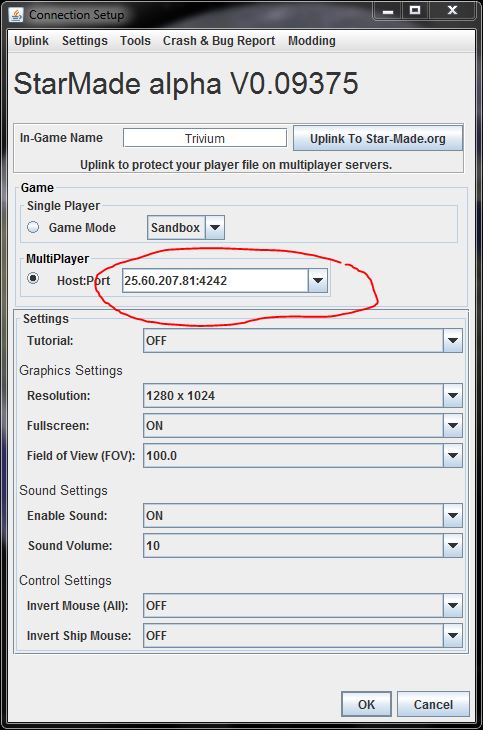
Task: Open the Uplink menu
Action: coord(31,41)
